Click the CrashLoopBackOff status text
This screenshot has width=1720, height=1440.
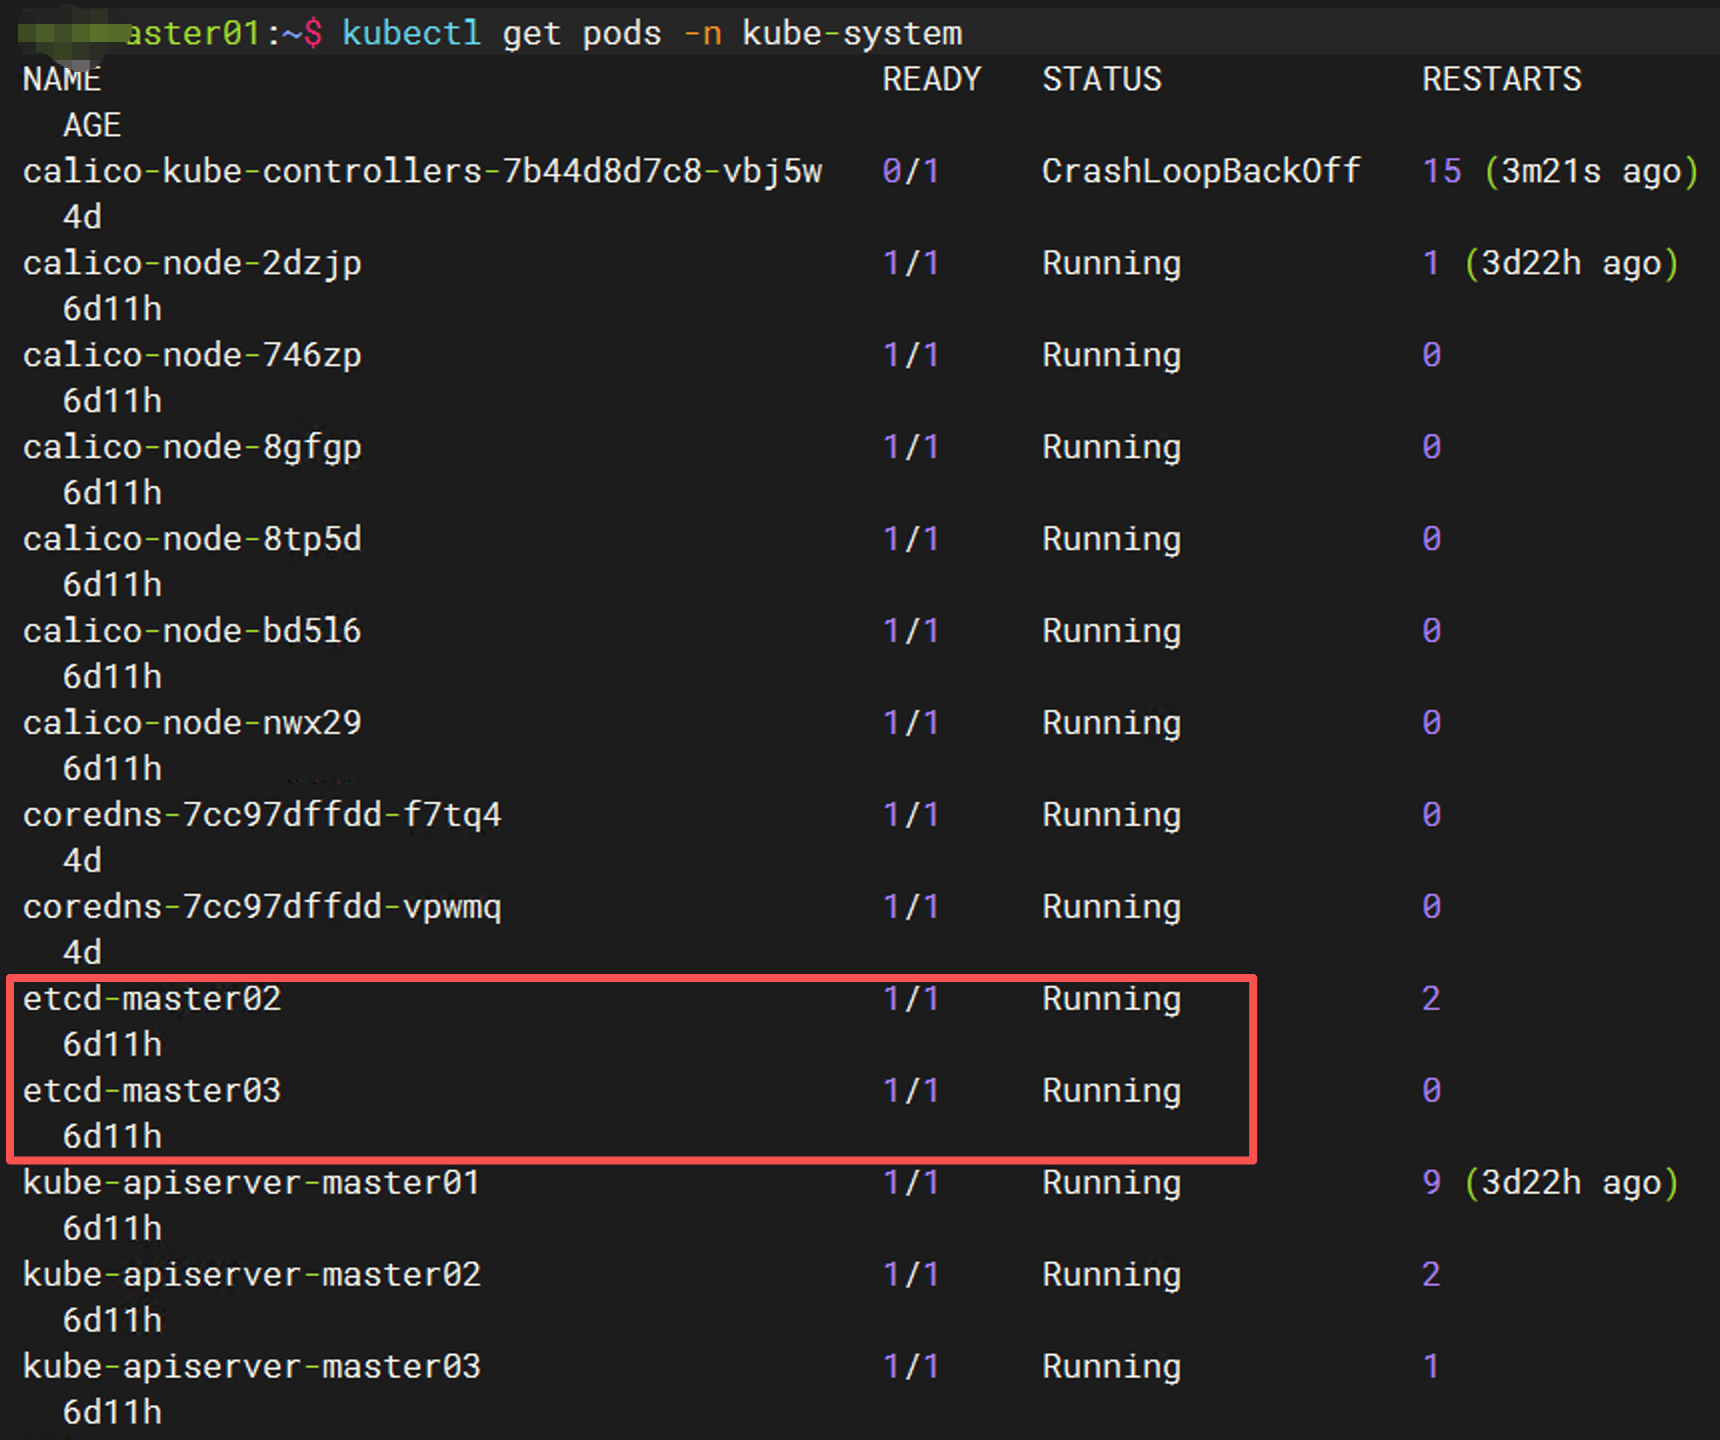click(x=1201, y=171)
